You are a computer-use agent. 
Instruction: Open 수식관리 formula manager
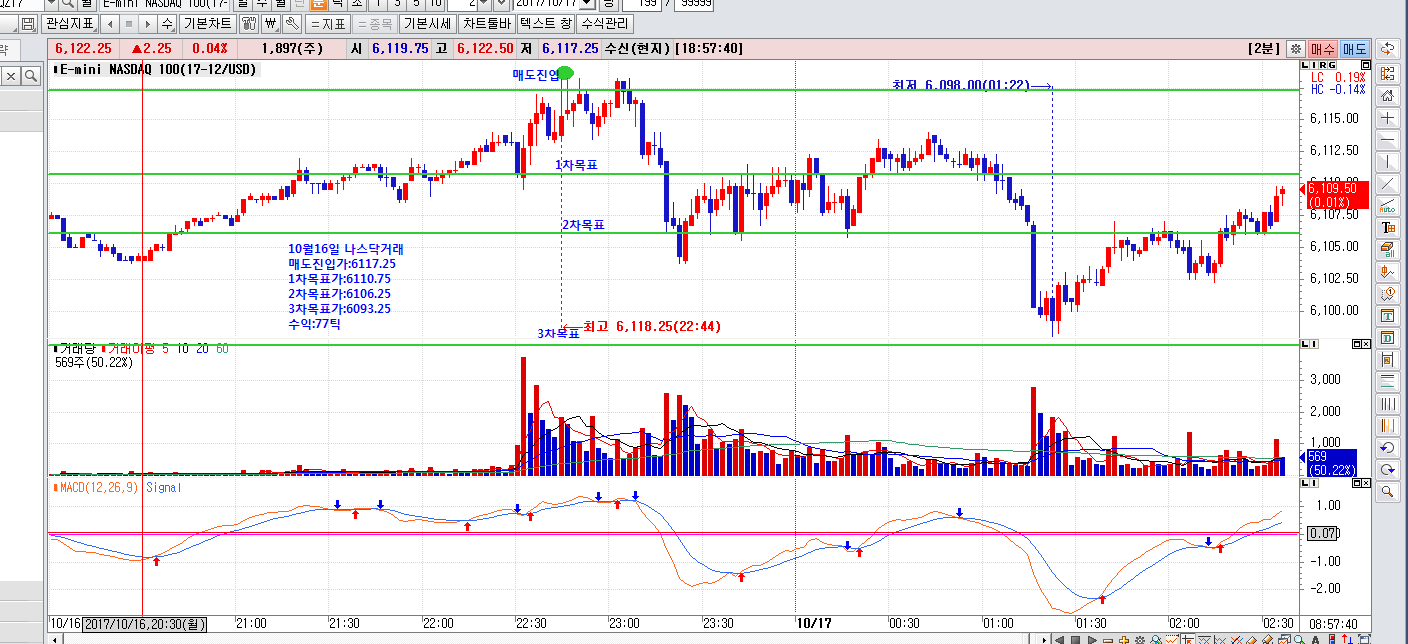coord(605,23)
